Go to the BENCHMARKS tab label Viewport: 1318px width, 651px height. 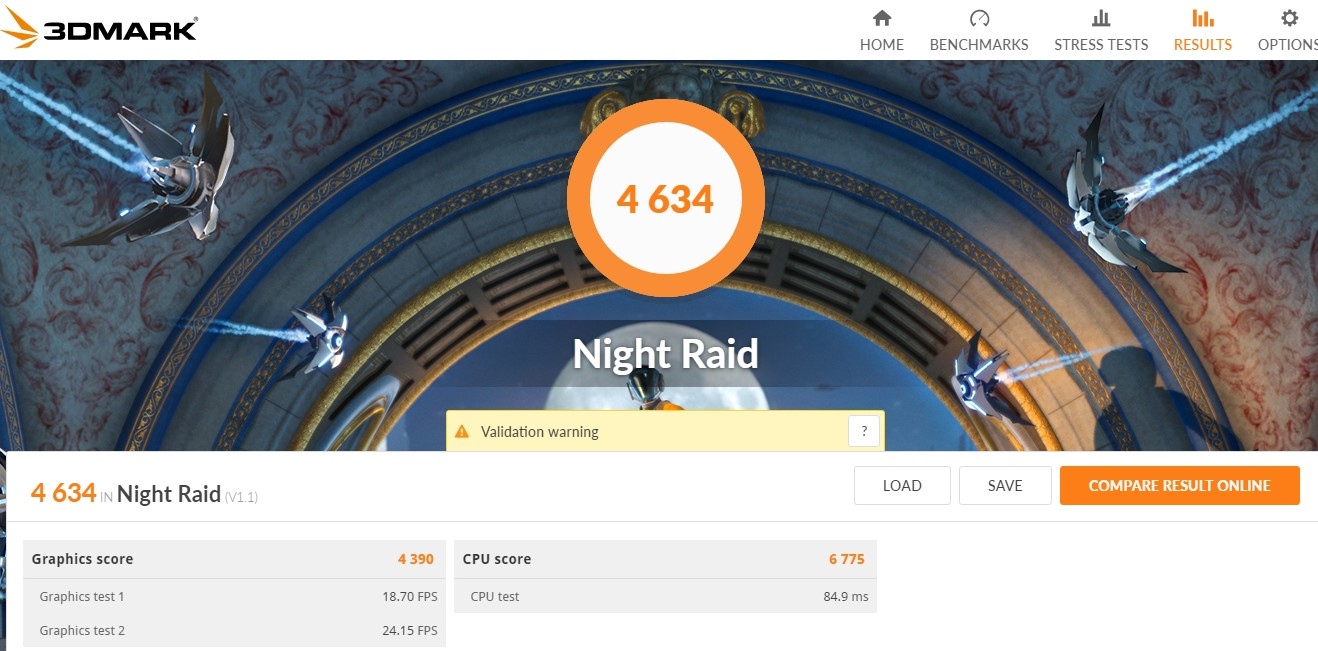[979, 44]
